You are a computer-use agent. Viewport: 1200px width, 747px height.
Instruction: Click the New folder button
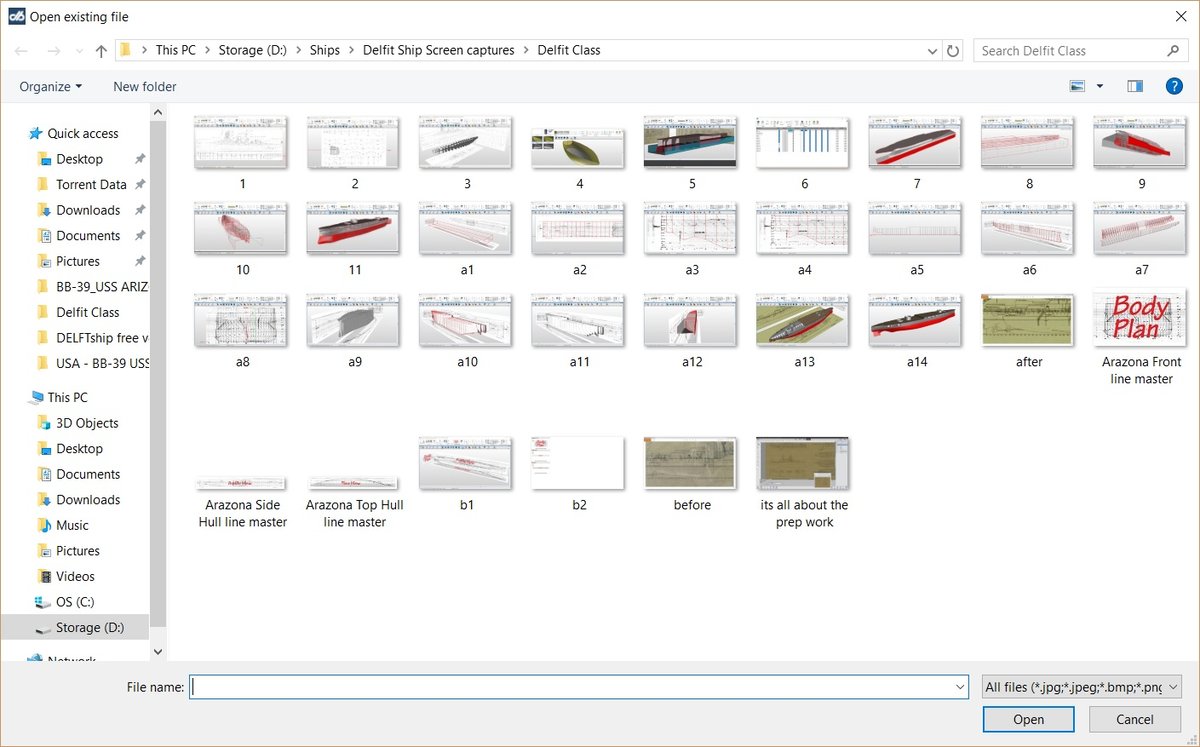[145, 87]
